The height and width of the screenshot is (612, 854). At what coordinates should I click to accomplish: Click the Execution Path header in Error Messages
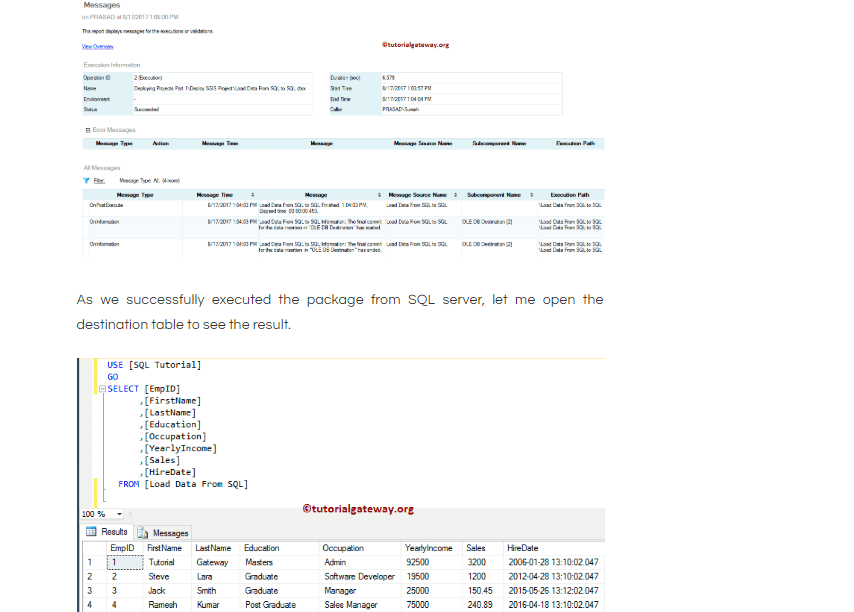[575, 144]
